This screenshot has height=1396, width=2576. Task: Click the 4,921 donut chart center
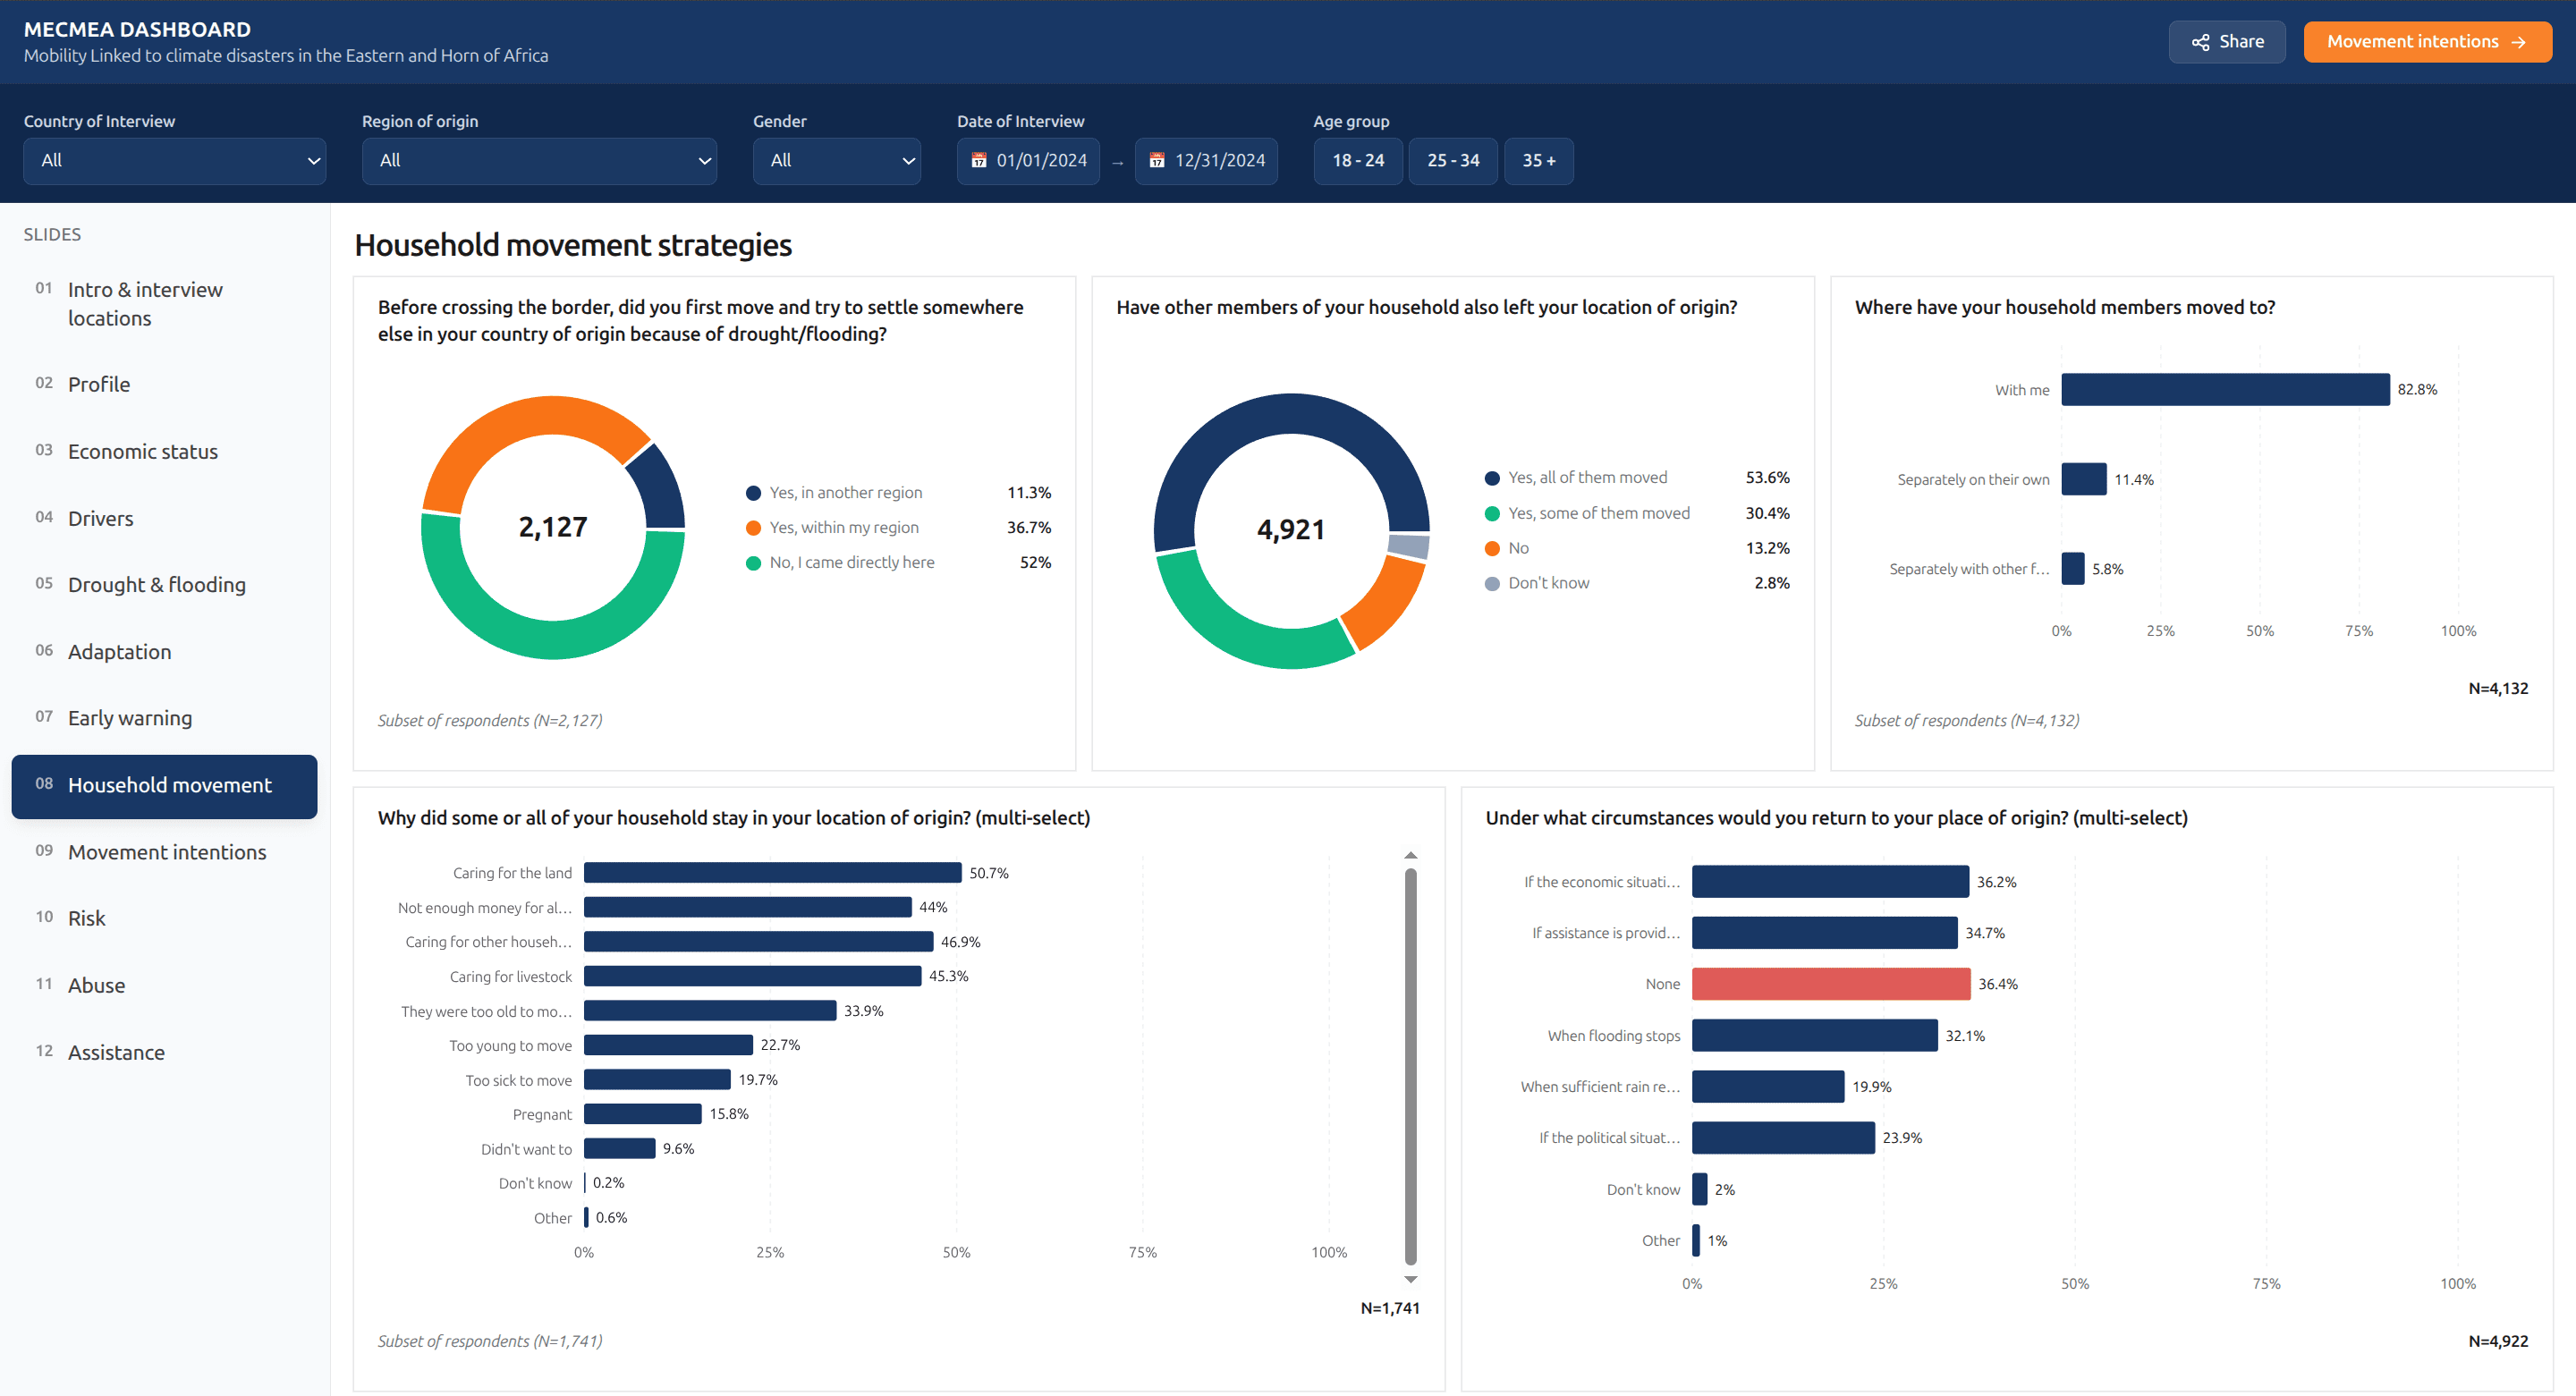[1291, 530]
